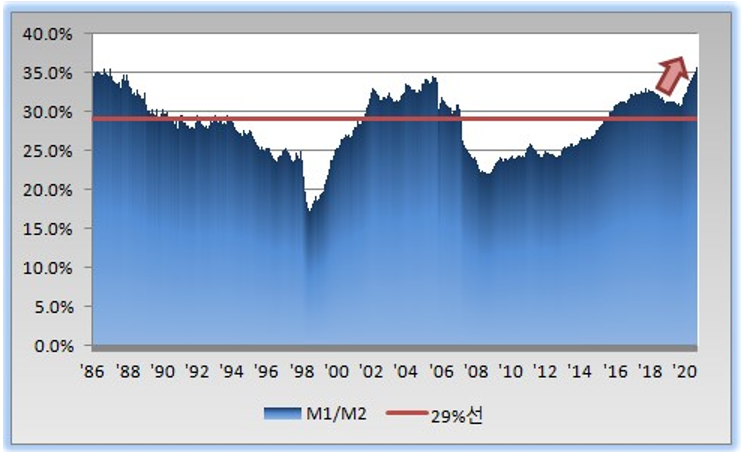Click the 0.0% y-axis label
This screenshot has width=741, height=452.
coord(54,346)
